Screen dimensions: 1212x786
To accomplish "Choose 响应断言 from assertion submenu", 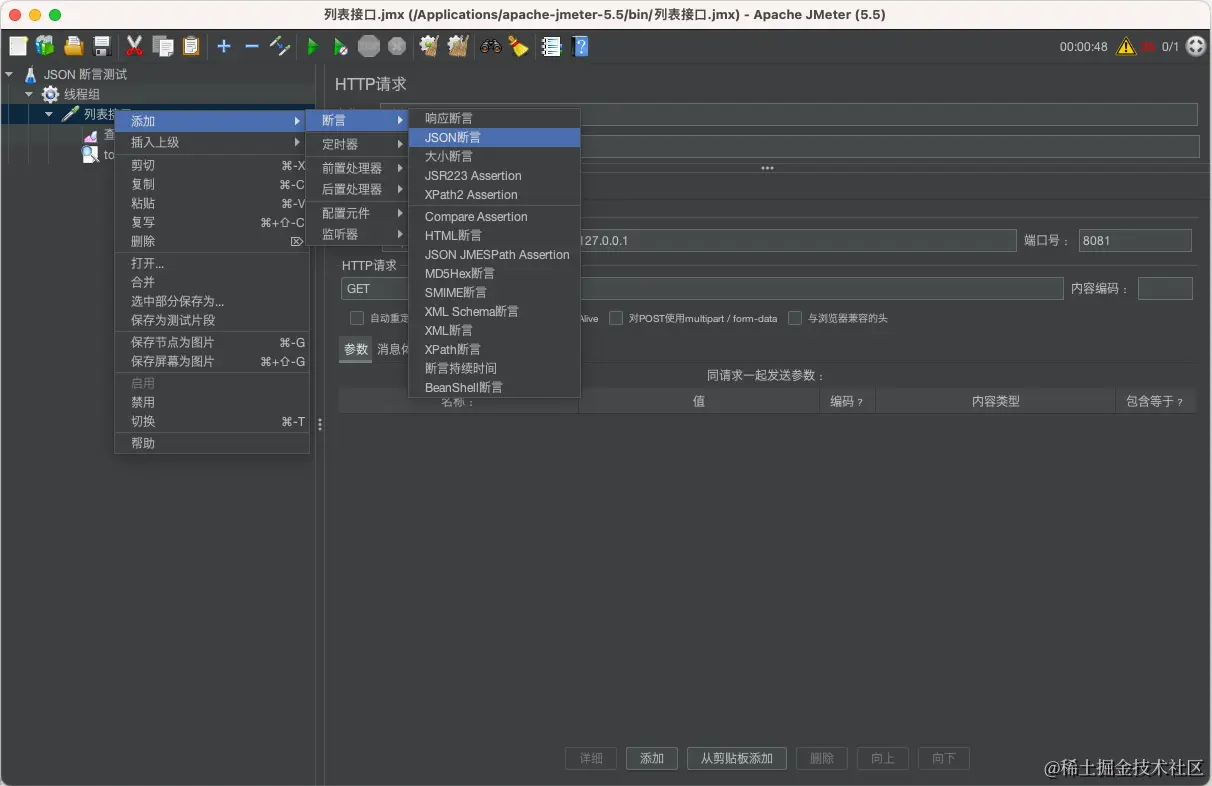I will 494,118.
